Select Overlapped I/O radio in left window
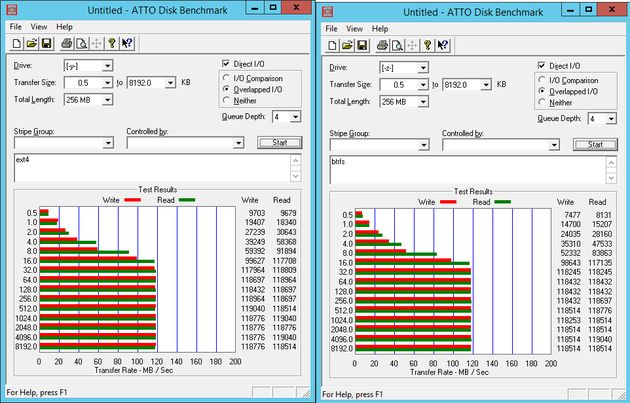 (x=226, y=89)
